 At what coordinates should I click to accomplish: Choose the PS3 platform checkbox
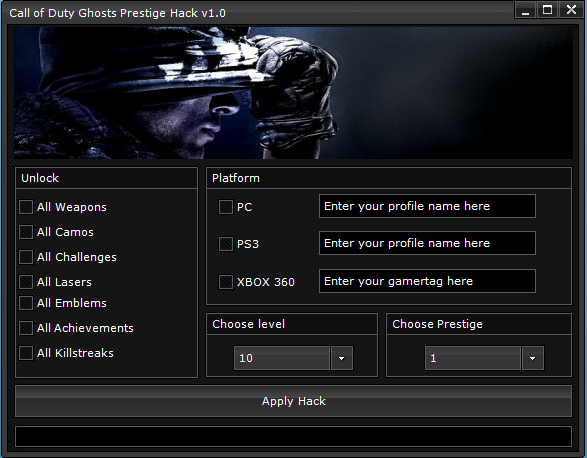pyautogui.click(x=226, y=244)
